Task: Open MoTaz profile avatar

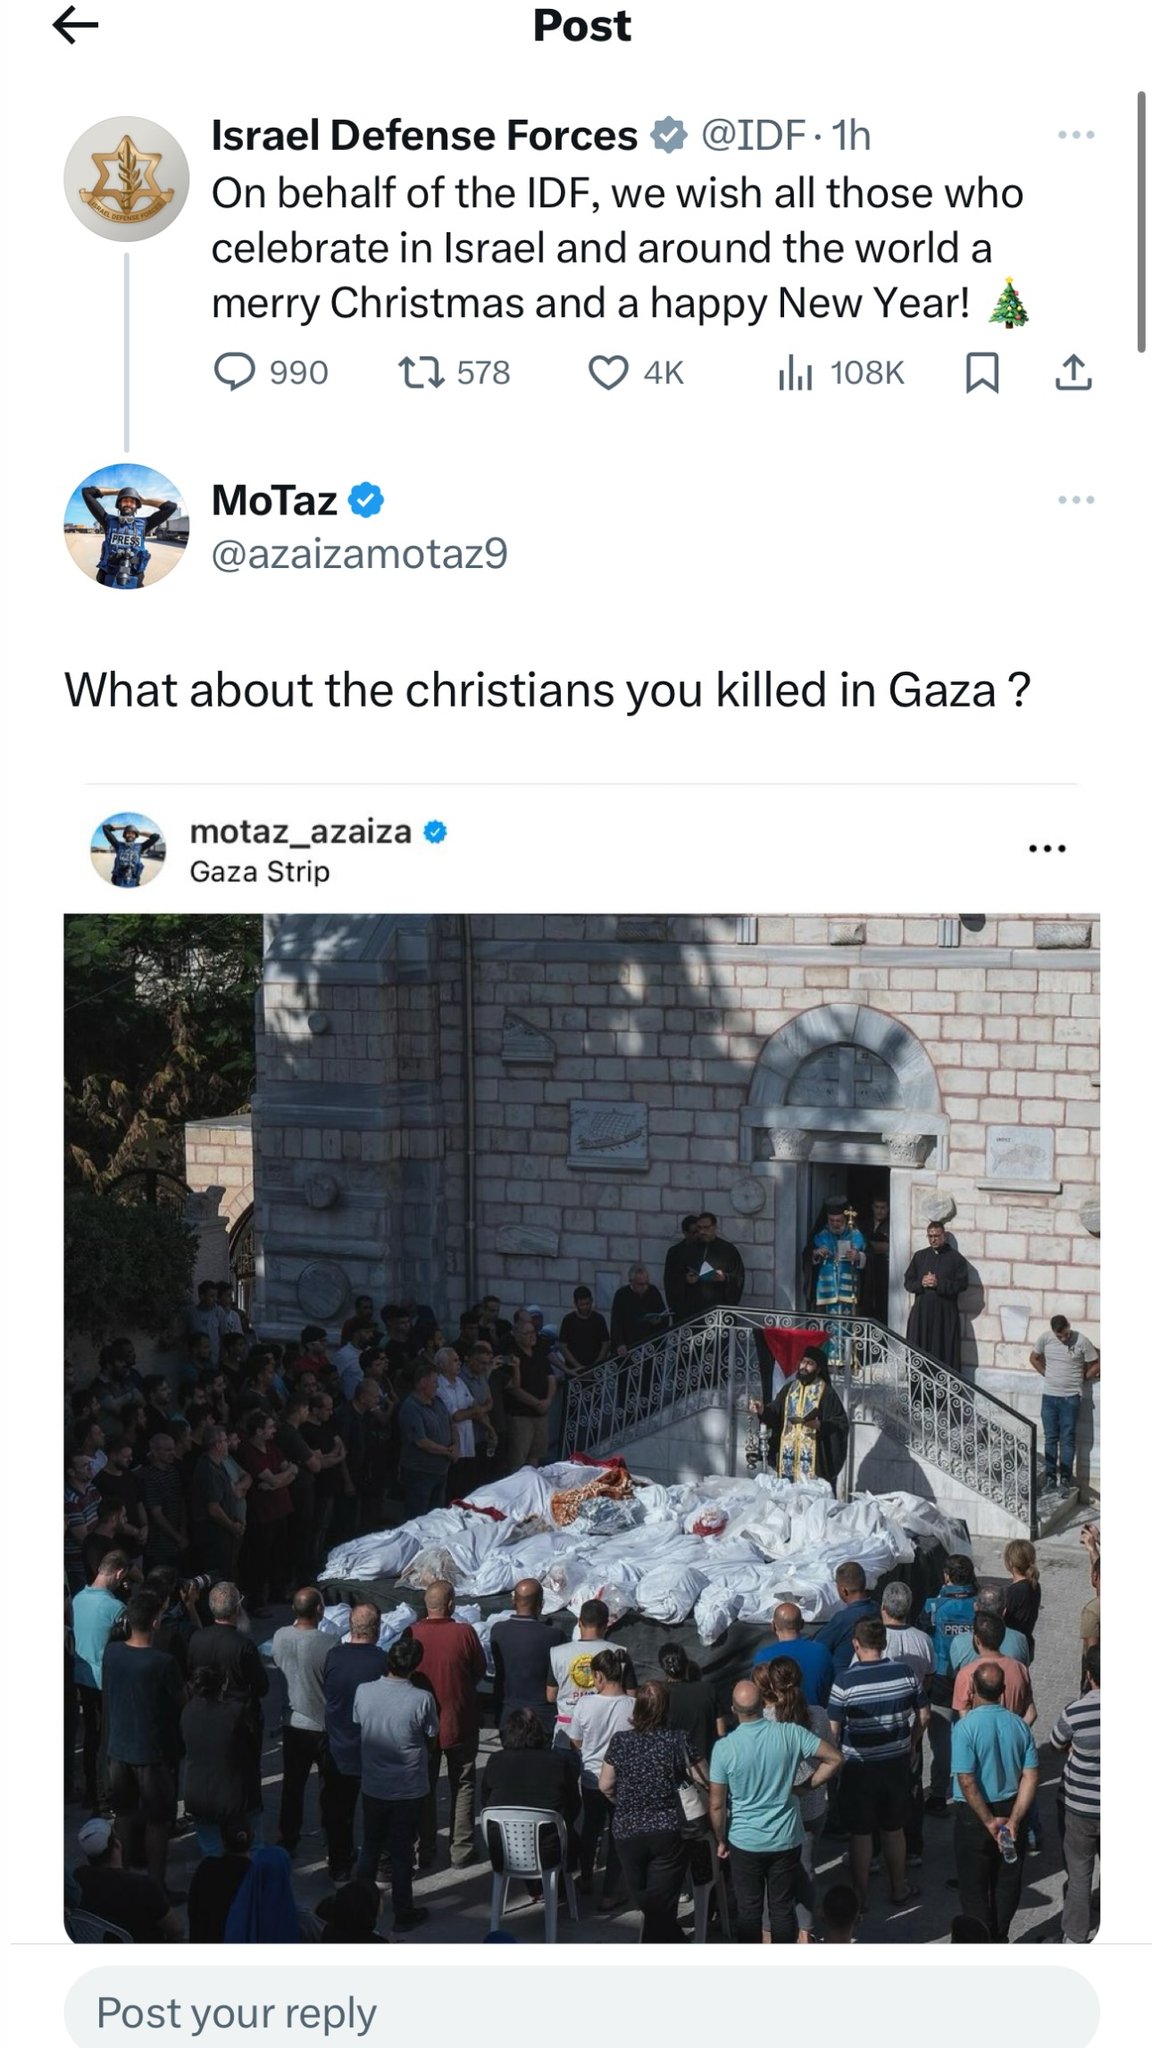Action: tap(126, 526)
